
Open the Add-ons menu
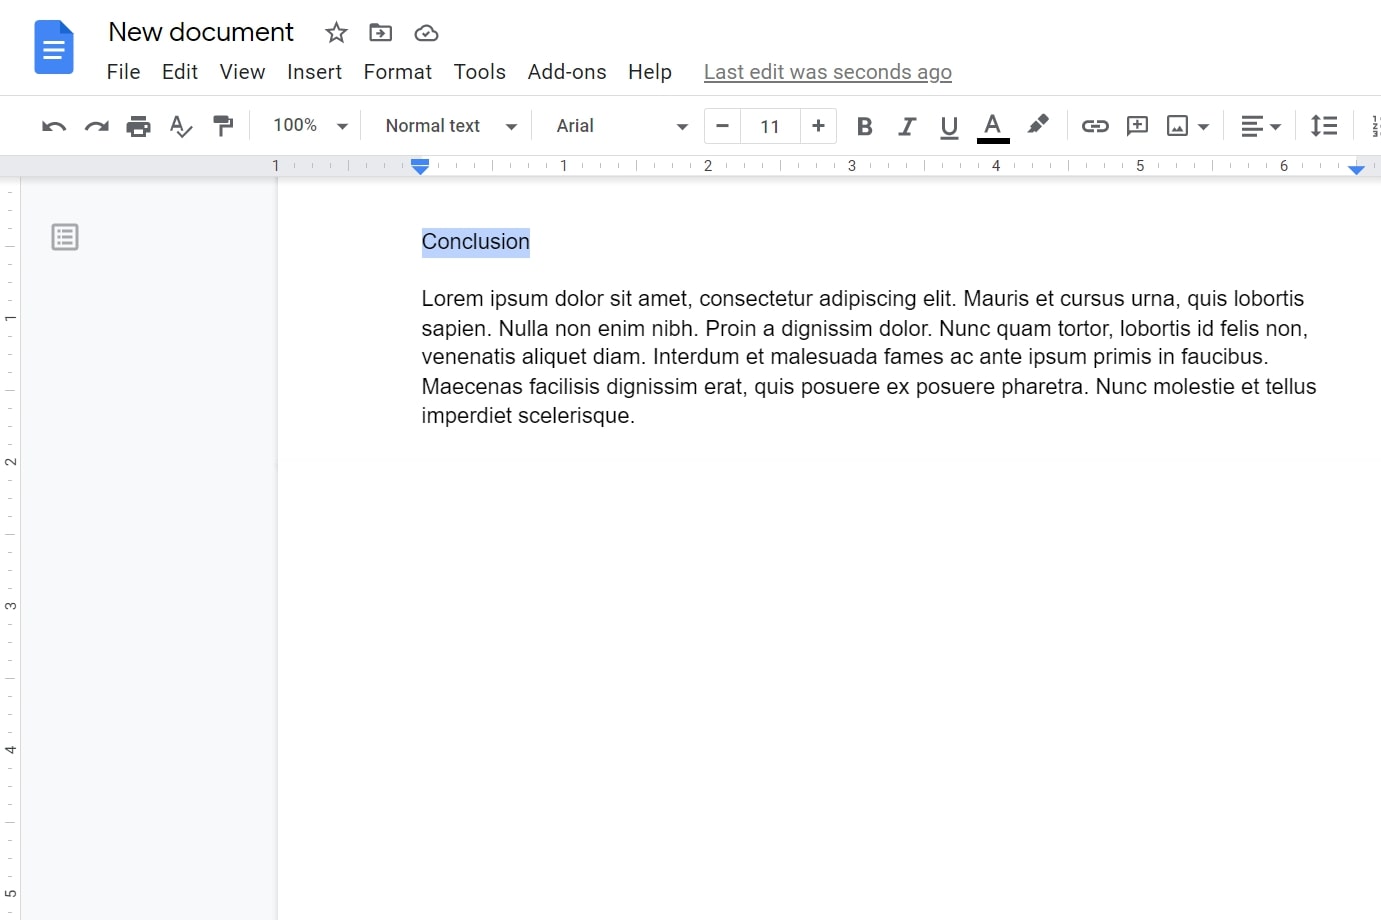click(567, 71)
